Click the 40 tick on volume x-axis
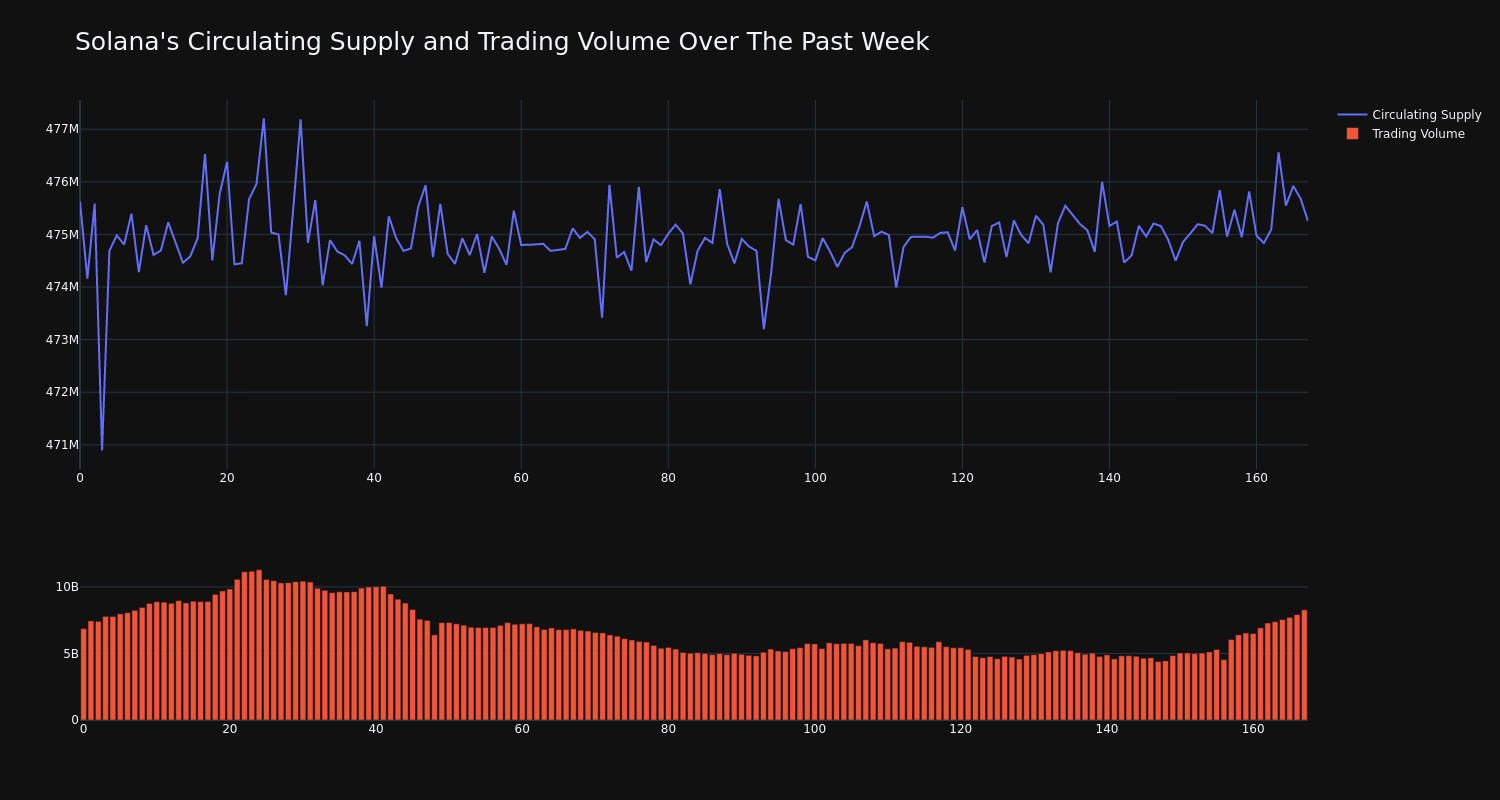The height and width of the screenshot is (800, 1500). (376, 729)
